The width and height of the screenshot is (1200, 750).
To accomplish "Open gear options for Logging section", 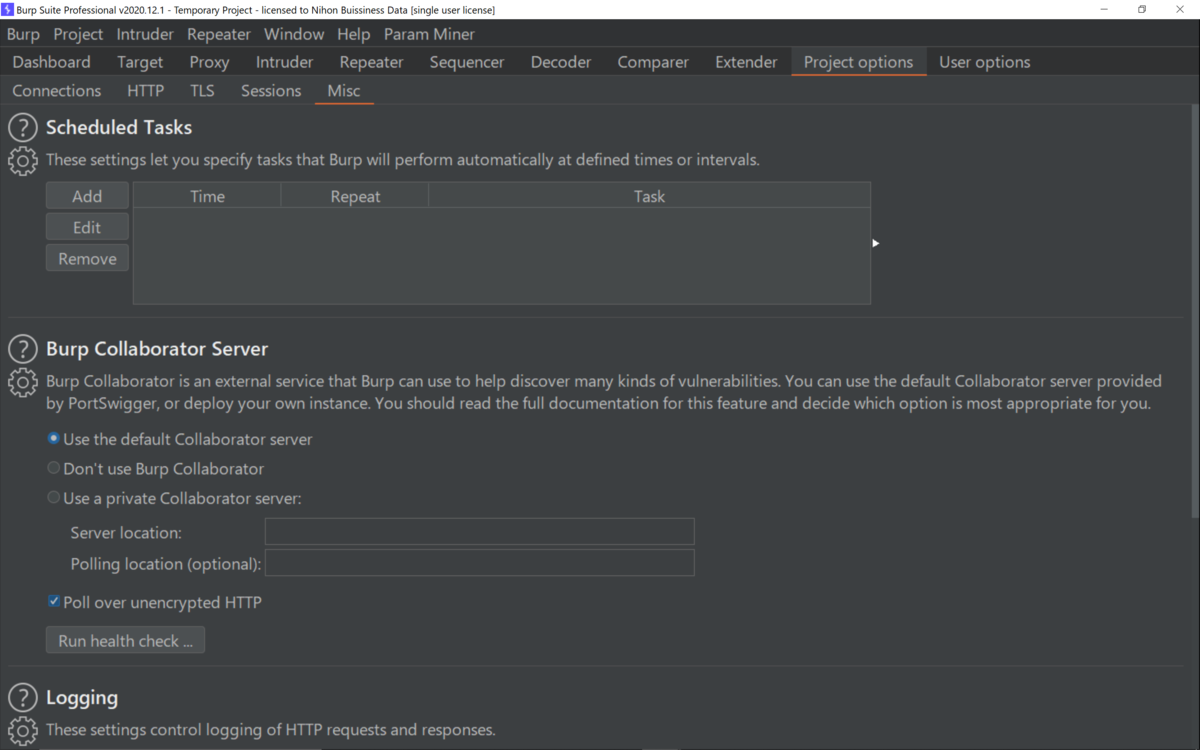I will click(x=22, y=731).
